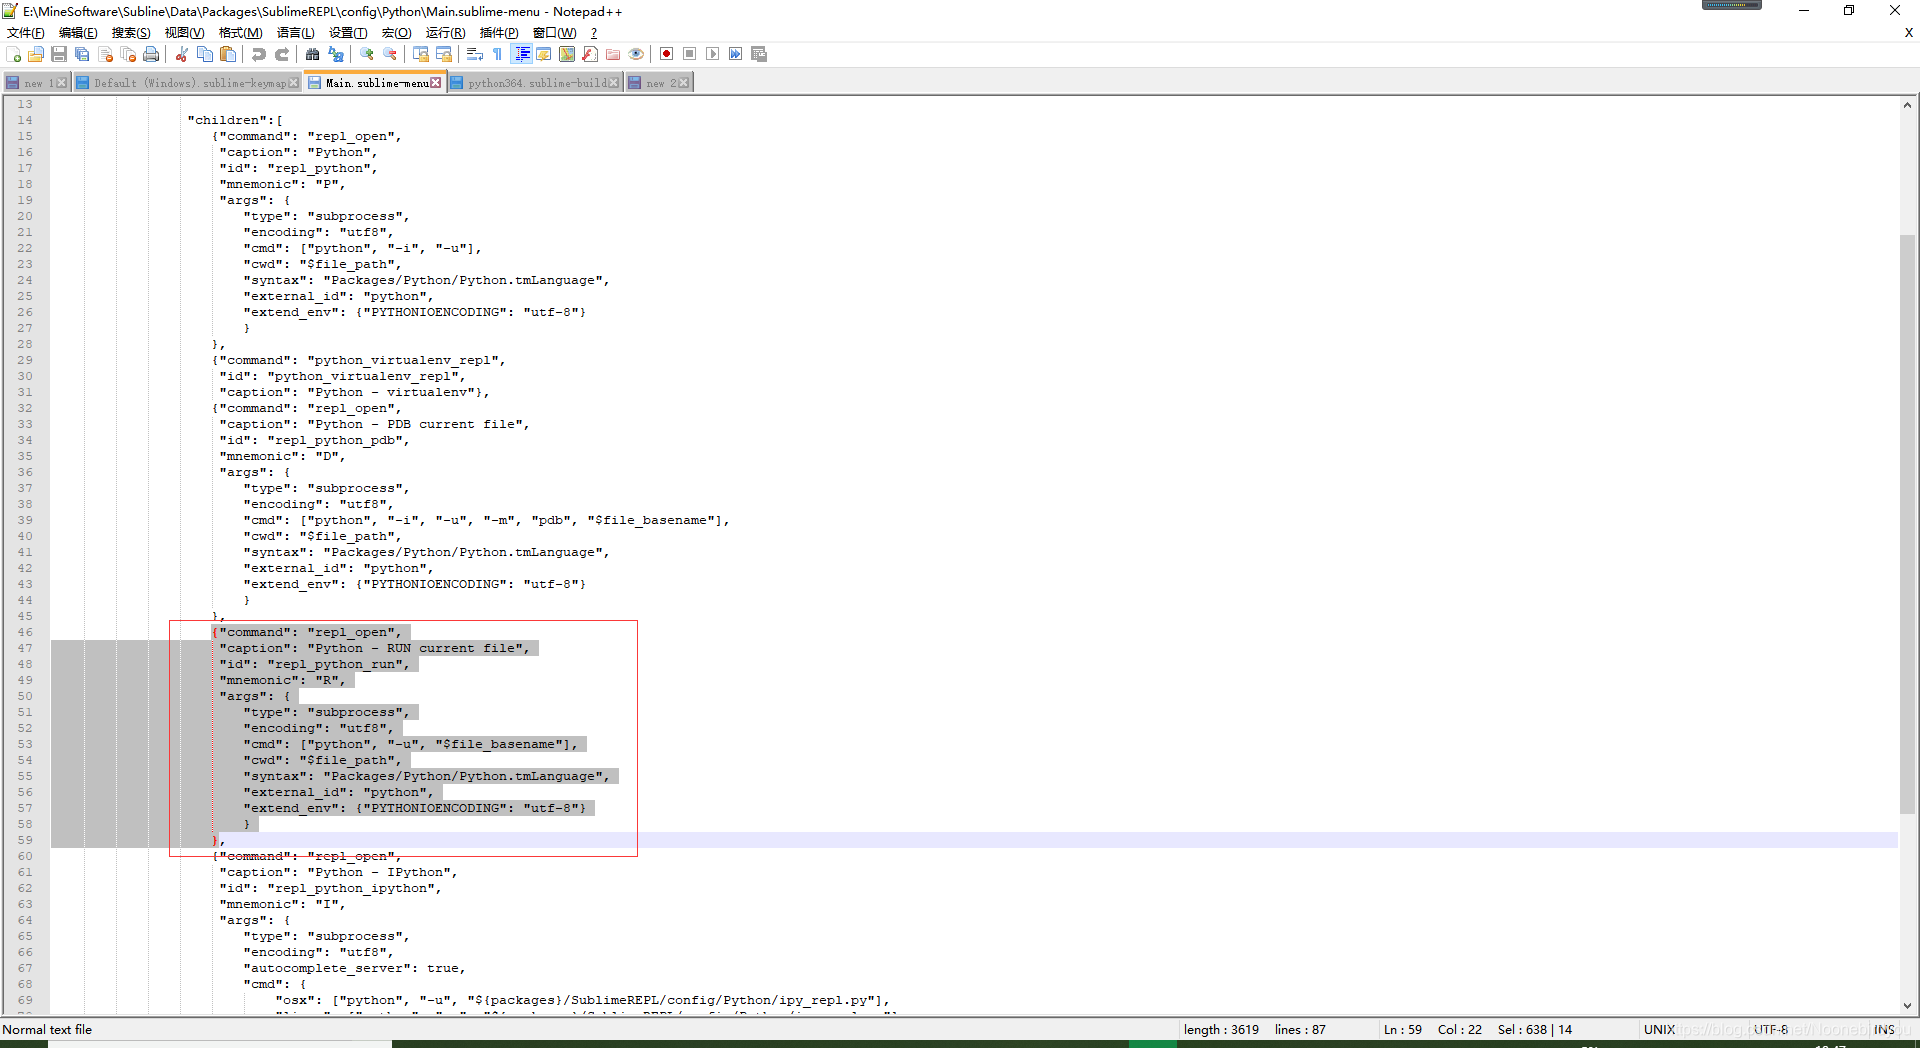Click the scrollbar down arrow
This screenshot has height=1048, width=1920.
pos(1907,1006)
